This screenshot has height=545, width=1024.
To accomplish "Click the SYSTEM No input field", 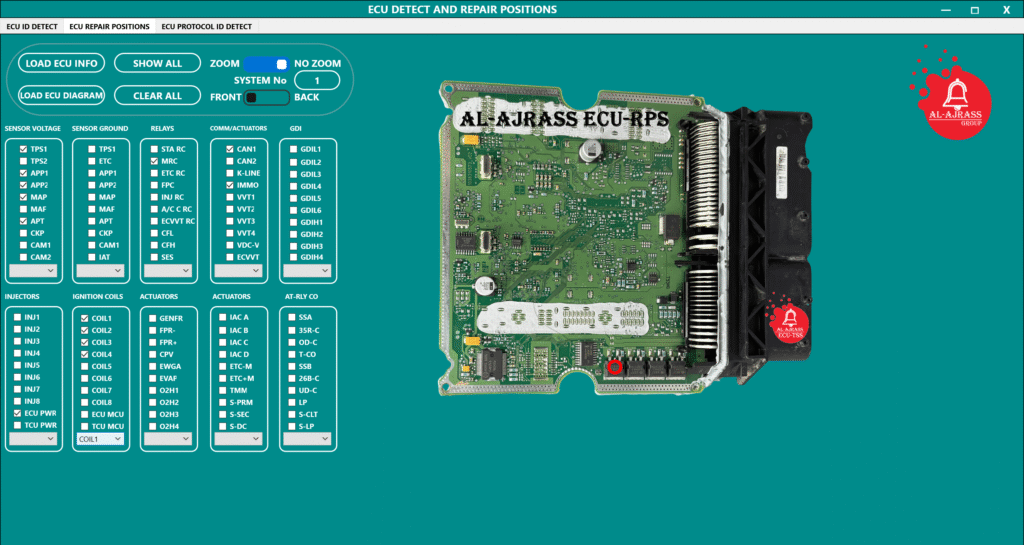I will click(x=317, y=80).
